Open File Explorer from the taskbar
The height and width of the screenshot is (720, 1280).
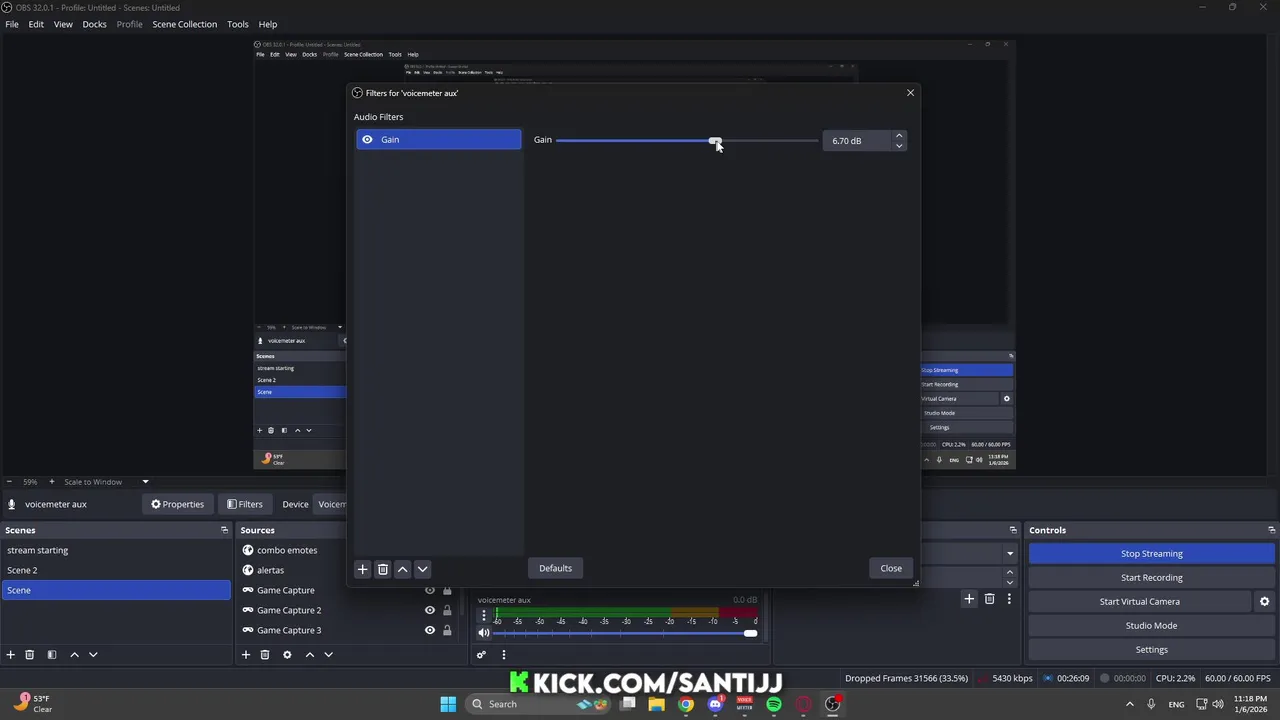(657, 704)
